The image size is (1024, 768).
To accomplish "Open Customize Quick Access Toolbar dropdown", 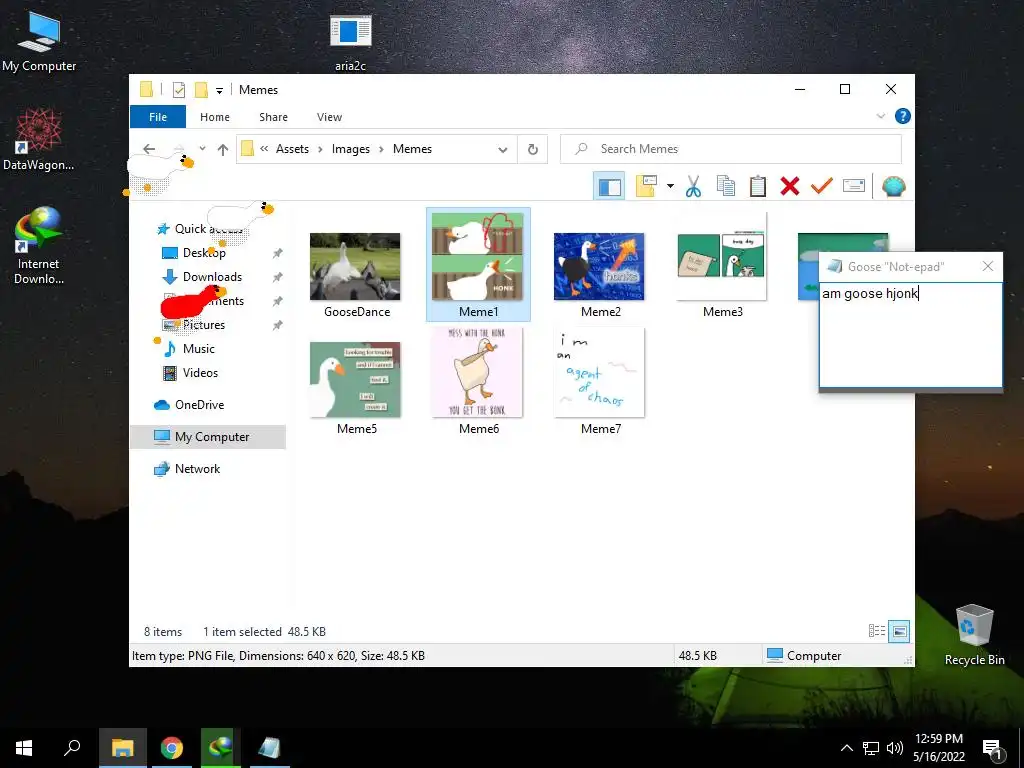I will 219,90.
